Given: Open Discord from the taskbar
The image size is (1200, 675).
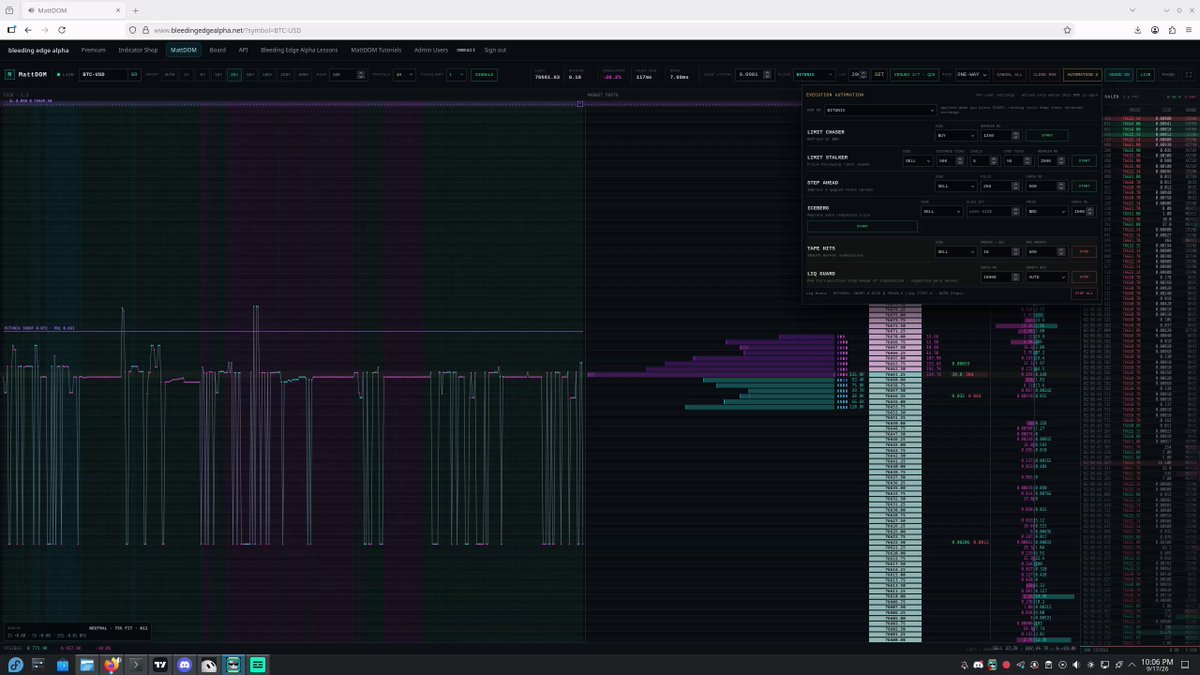Looking at the screenshot, I should [x=185, y=665].
